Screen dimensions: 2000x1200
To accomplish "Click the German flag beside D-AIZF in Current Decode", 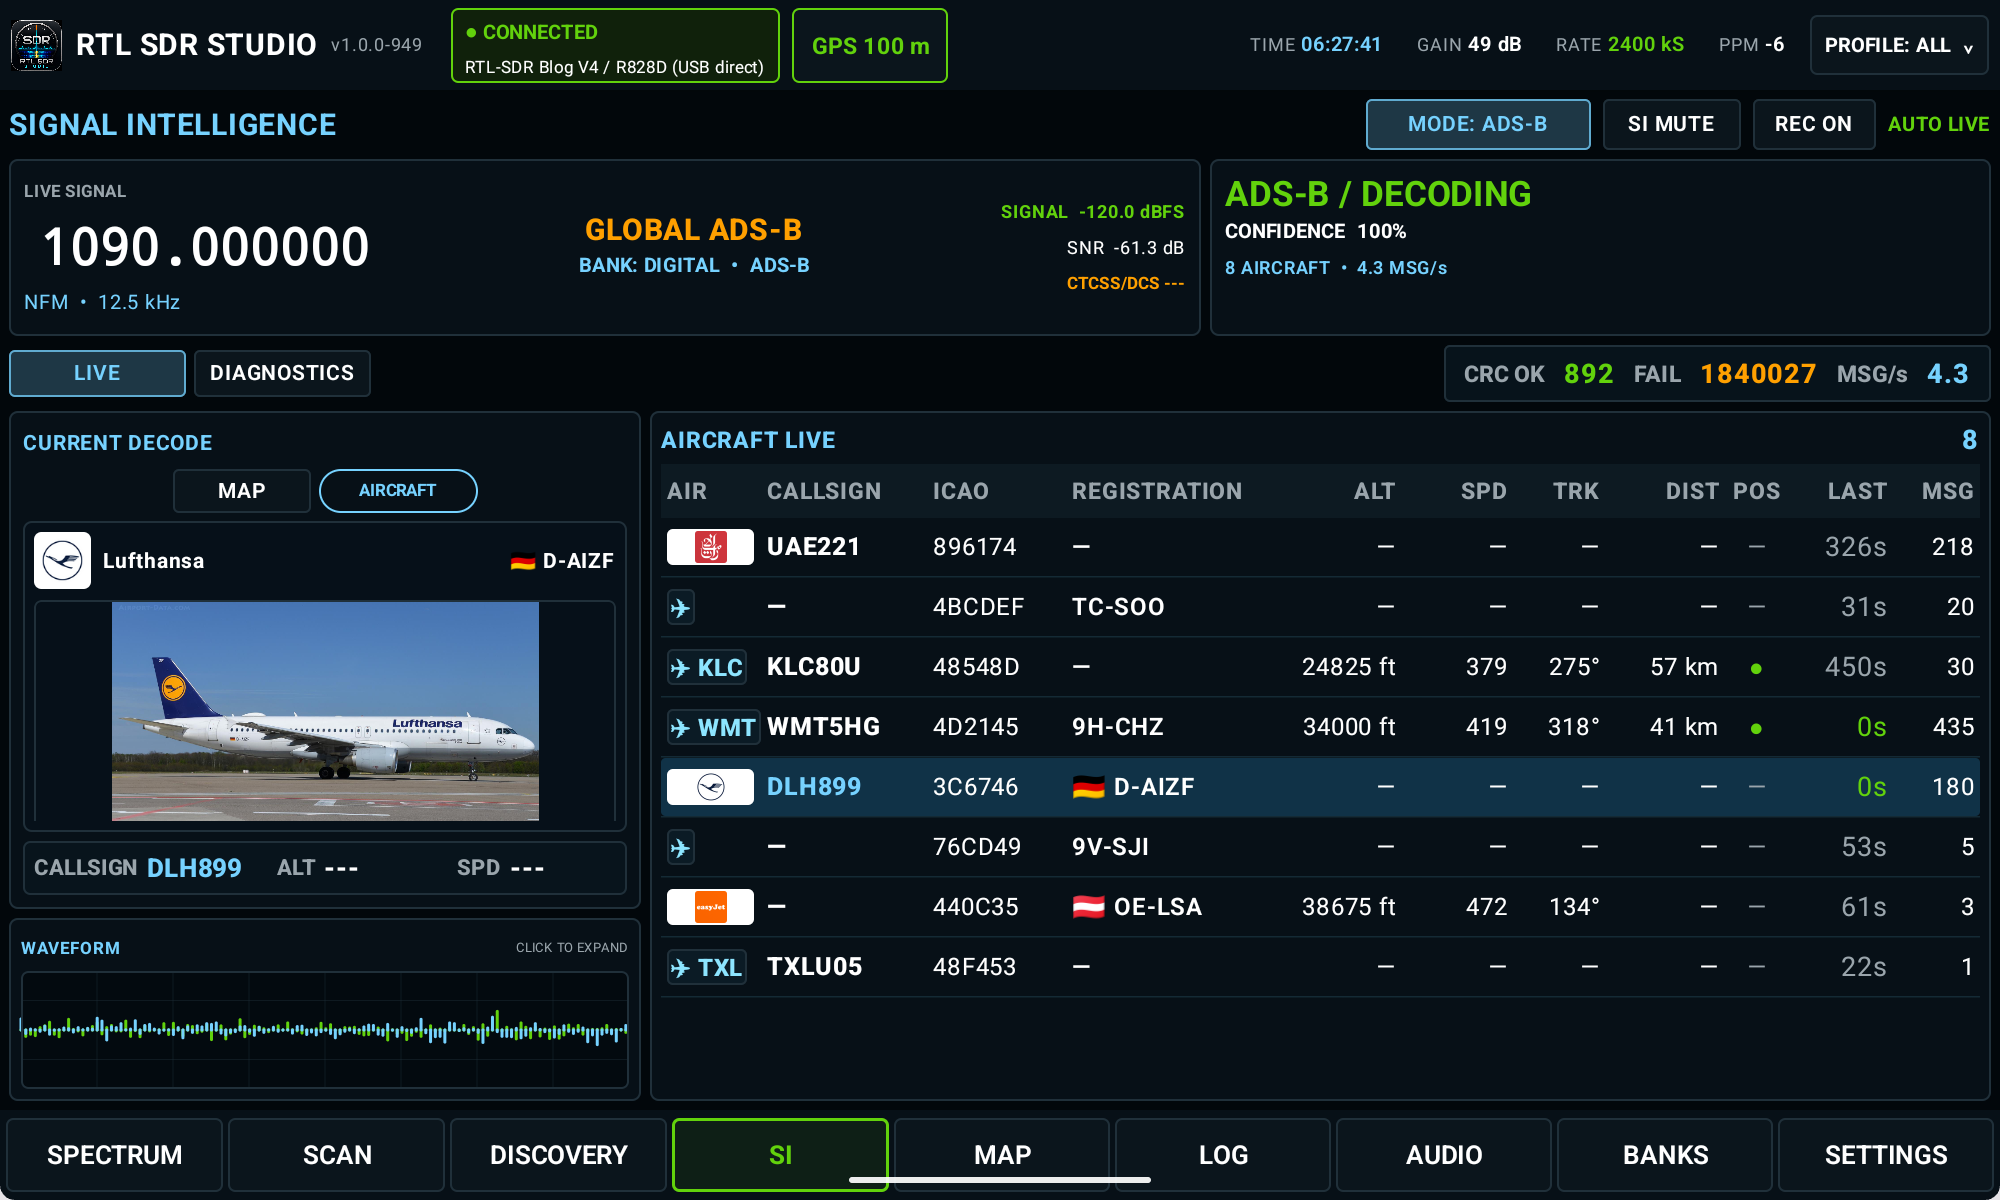I will (523, 562).
